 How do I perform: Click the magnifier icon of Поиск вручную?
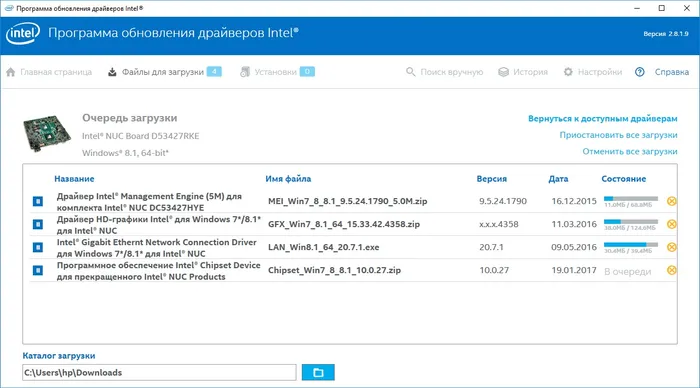[x=410, y=72]
